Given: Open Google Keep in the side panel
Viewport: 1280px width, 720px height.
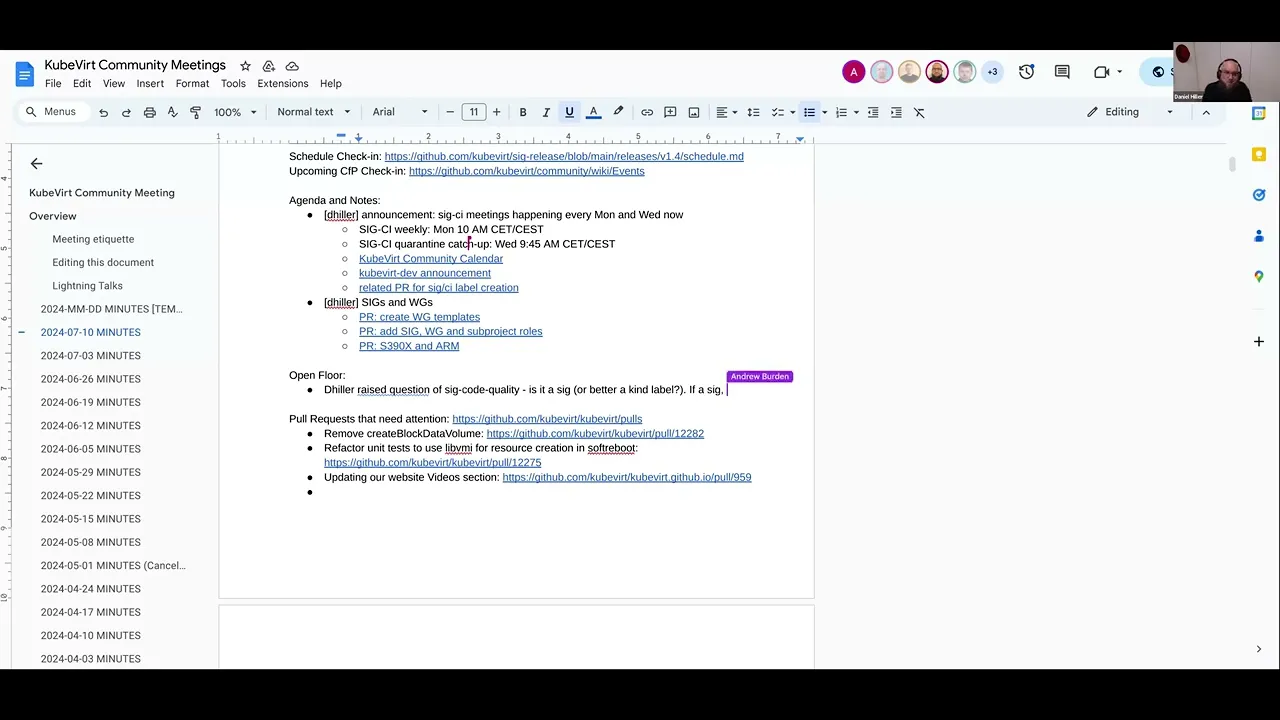Looking at the screenshot, I should click(x=1259, y=154).
